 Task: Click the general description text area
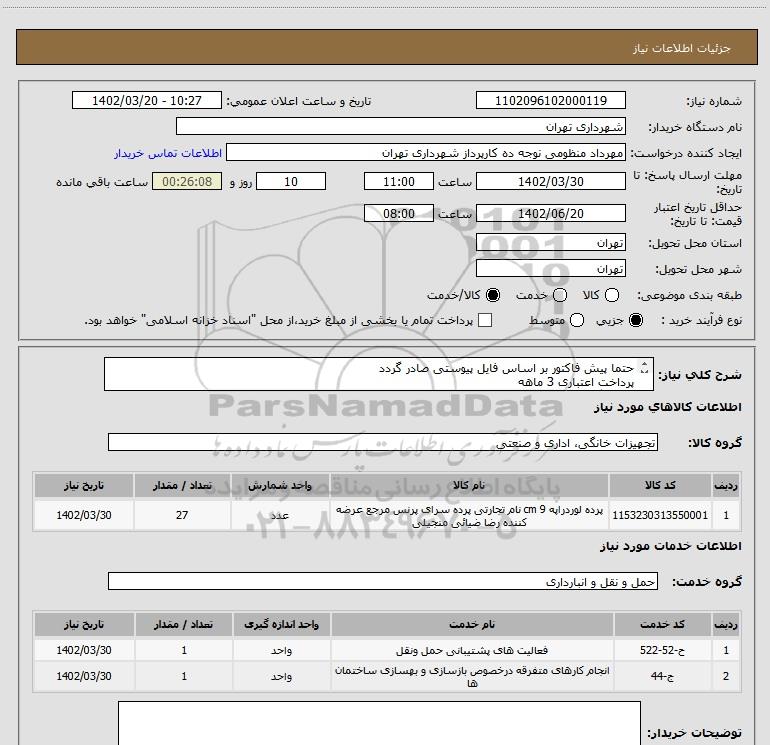pyautogui.click(x=379, y=374)
